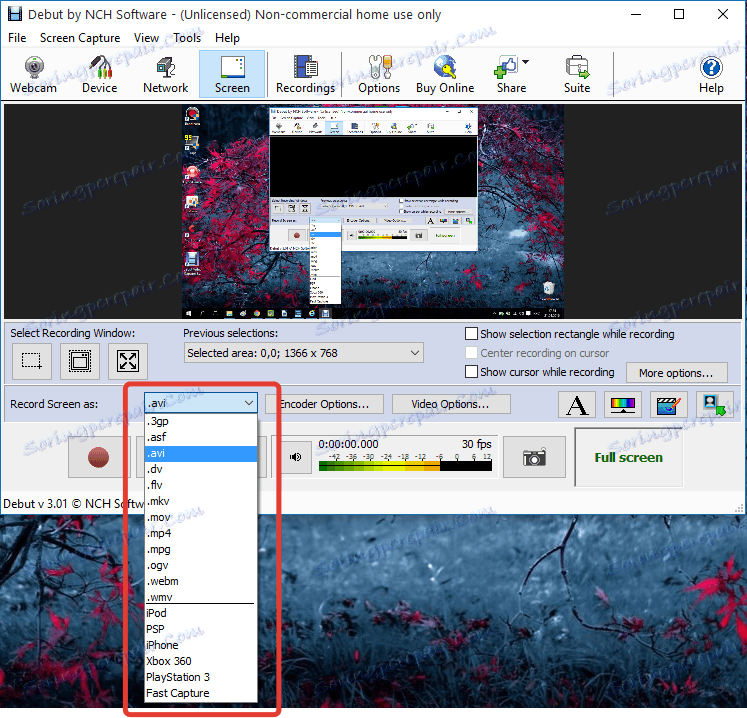Open the Options toolbar button
This screenshot has height=718, width=747.
[x=379, y=74]
